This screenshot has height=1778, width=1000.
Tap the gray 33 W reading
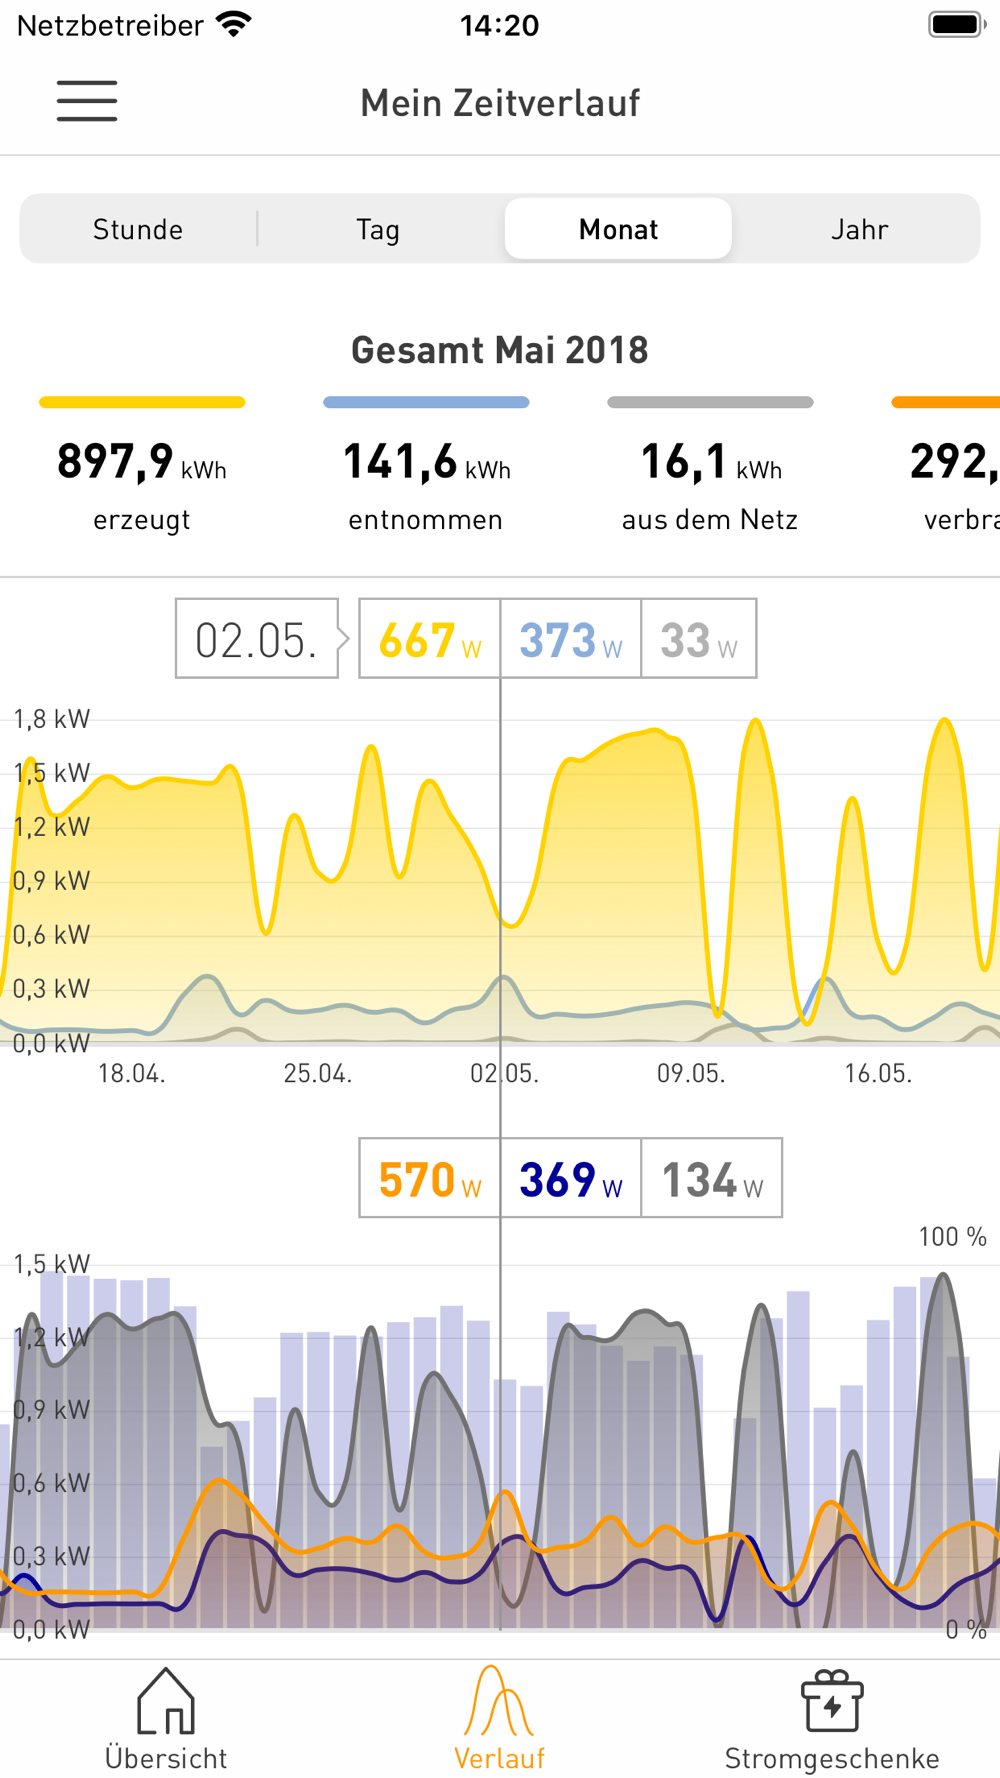(x=699, y=639)
